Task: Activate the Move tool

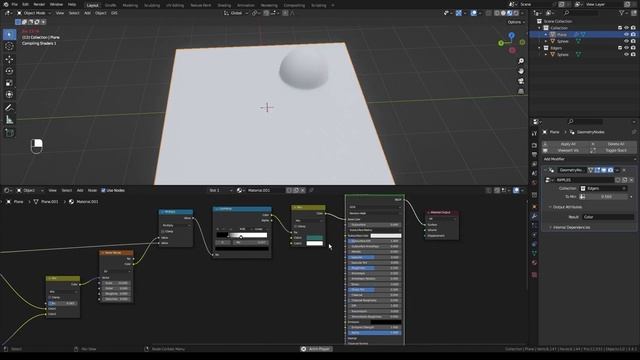Action: pos(9,60)
